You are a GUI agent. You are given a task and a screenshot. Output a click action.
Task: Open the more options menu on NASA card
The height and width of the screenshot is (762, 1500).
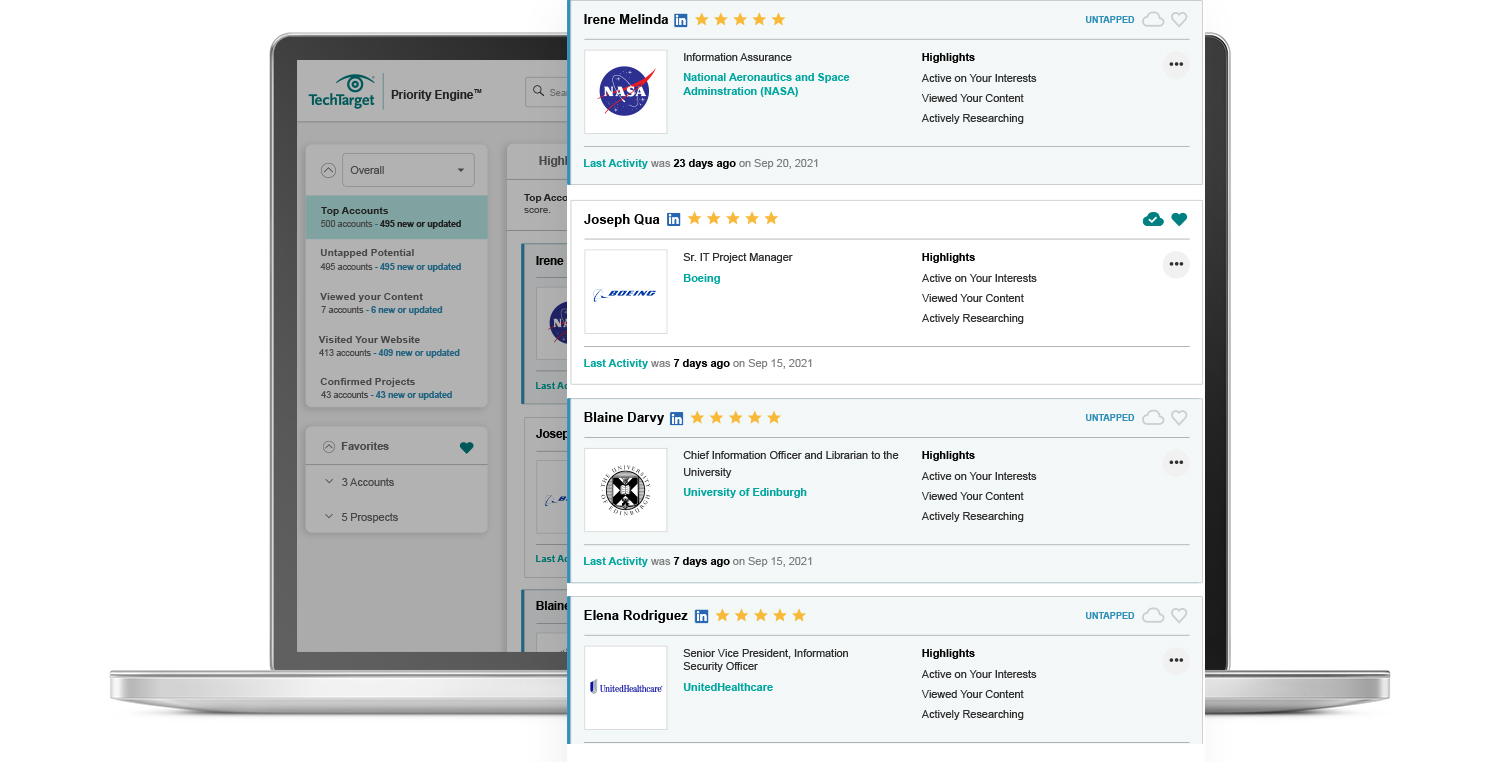1176,65
